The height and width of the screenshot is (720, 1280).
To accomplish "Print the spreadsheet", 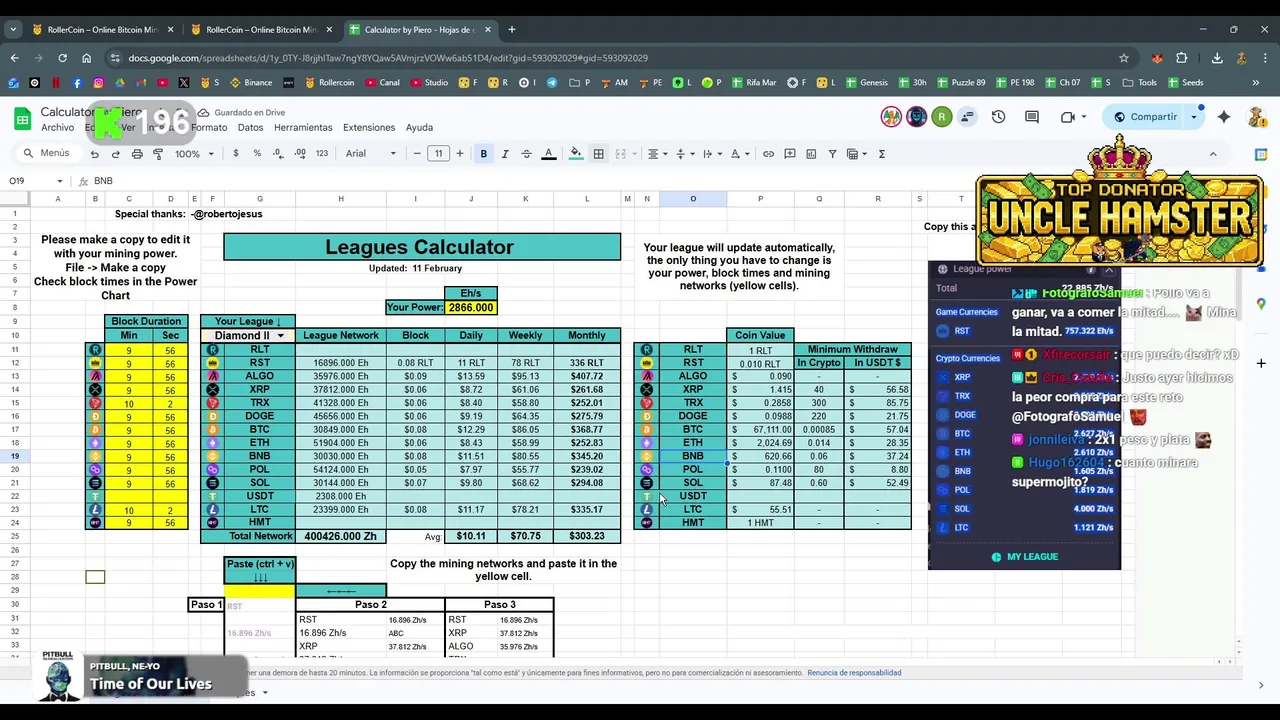I will (137, 154).
